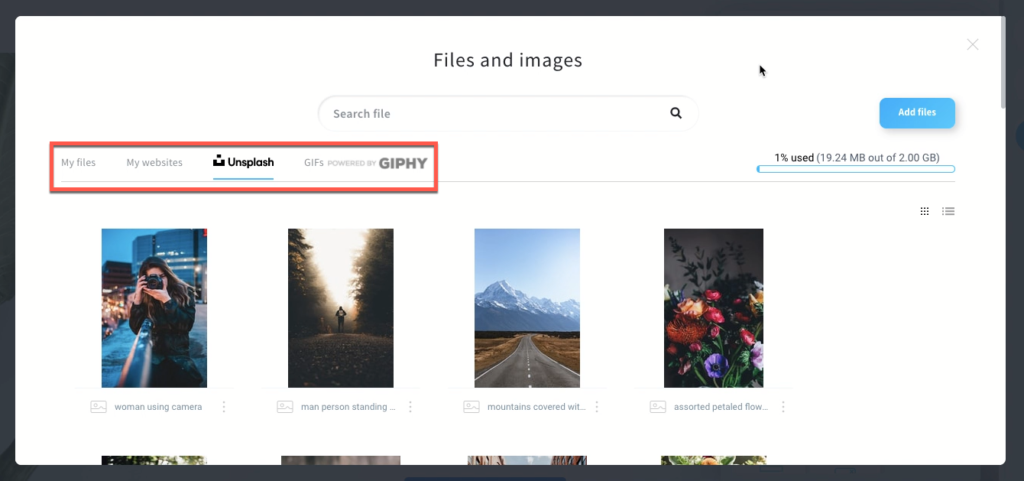
Task: Close the Files and images dialog
Action: [972, 44]
